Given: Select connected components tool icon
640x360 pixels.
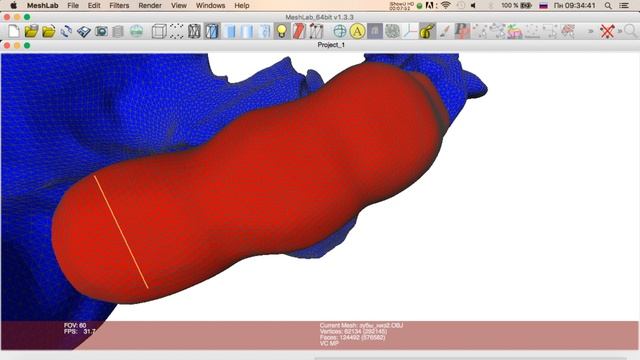Looking at the screenshot, I should point(497,31).
